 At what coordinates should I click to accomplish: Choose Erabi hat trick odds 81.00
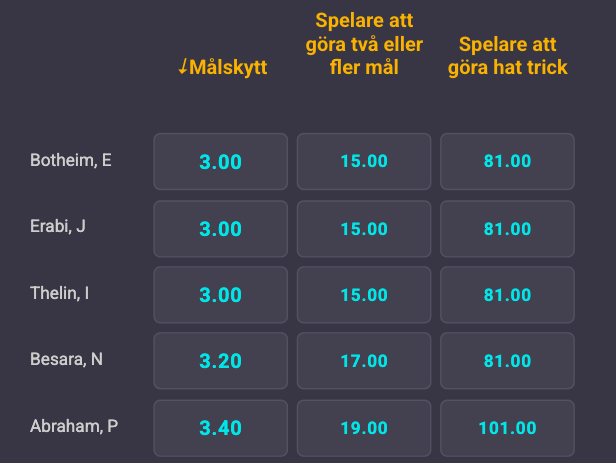tap(507, 228)
